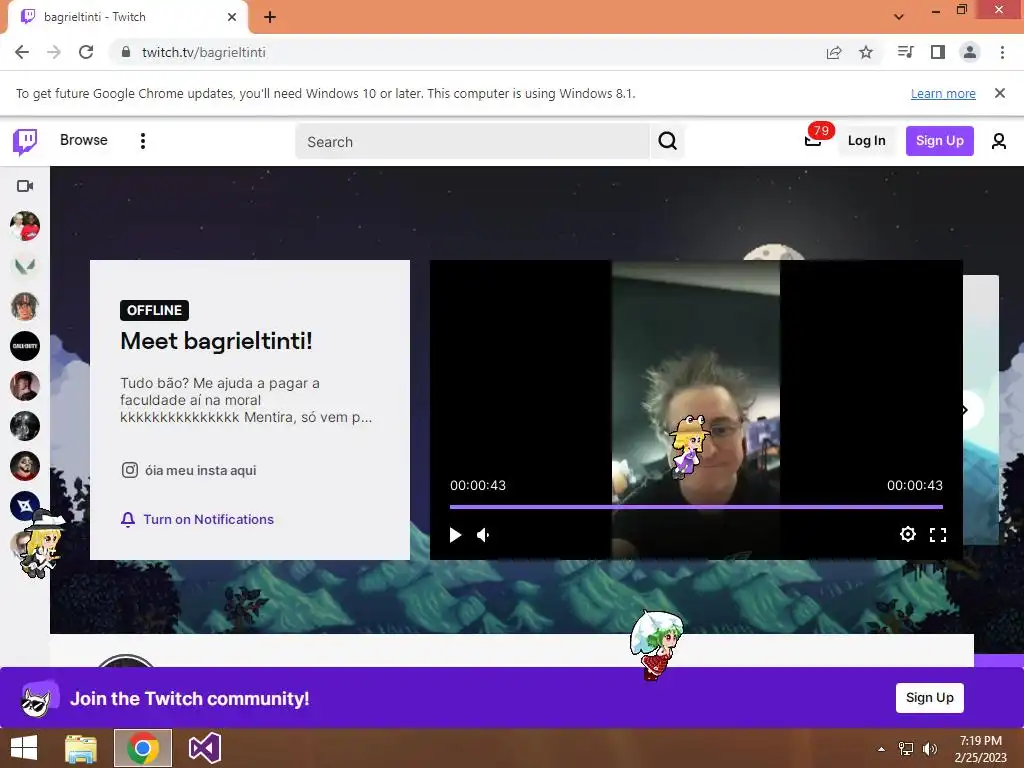
Task: Click the Log In button
Action: (x=866, y=140)
